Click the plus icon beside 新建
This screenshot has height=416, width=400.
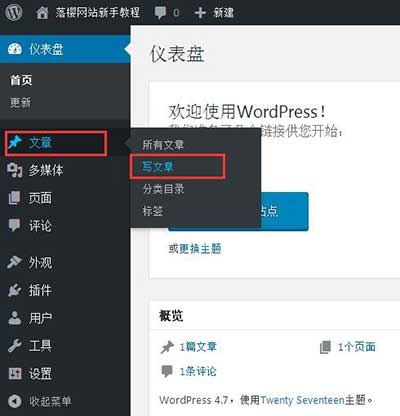200,13
